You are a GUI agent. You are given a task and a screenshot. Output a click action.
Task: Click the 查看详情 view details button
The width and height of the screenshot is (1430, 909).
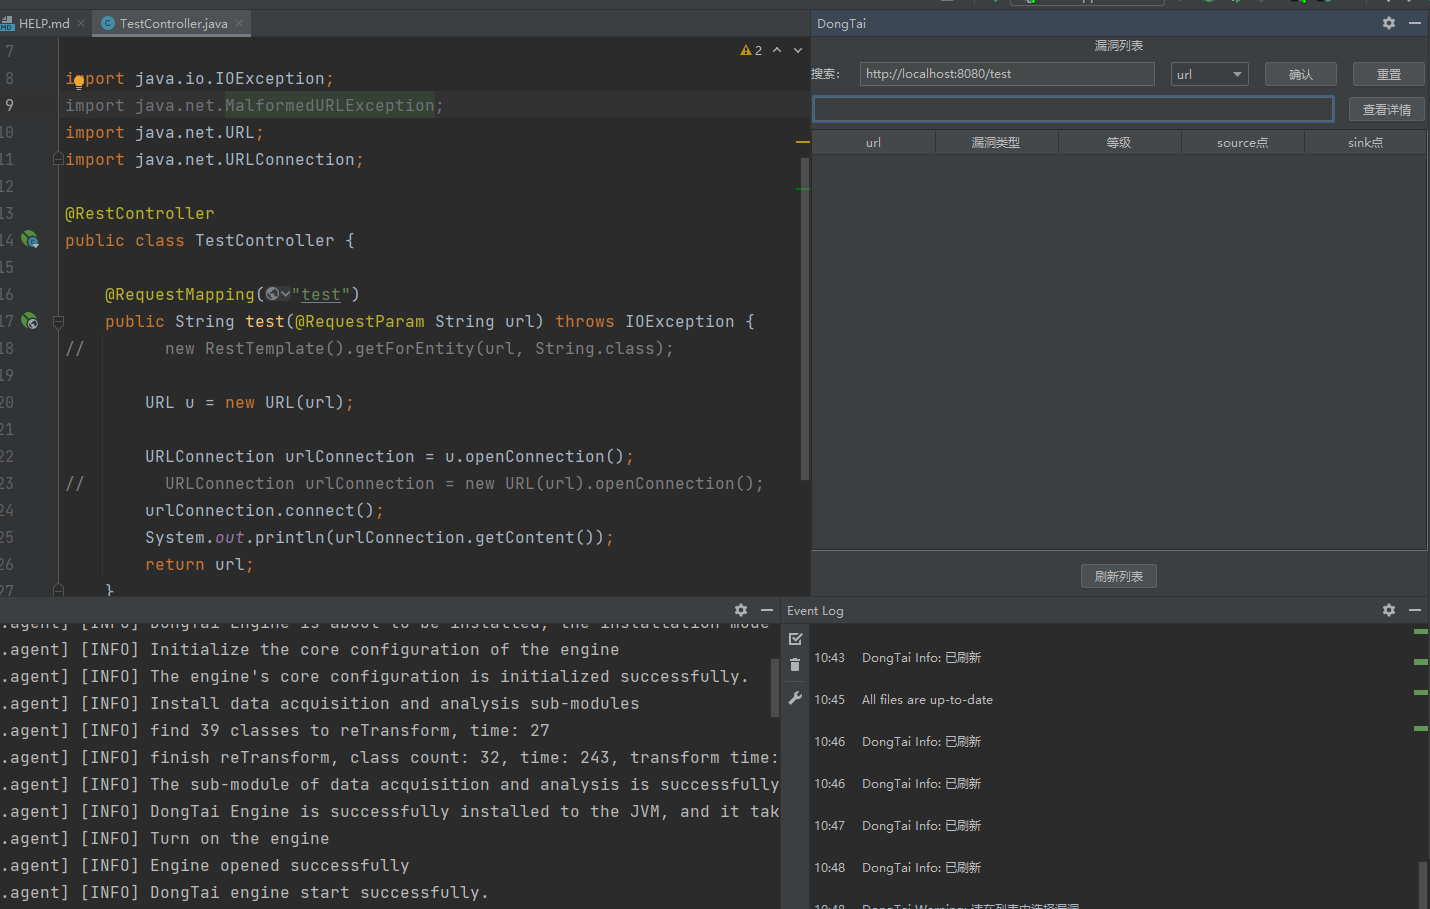1386,109
